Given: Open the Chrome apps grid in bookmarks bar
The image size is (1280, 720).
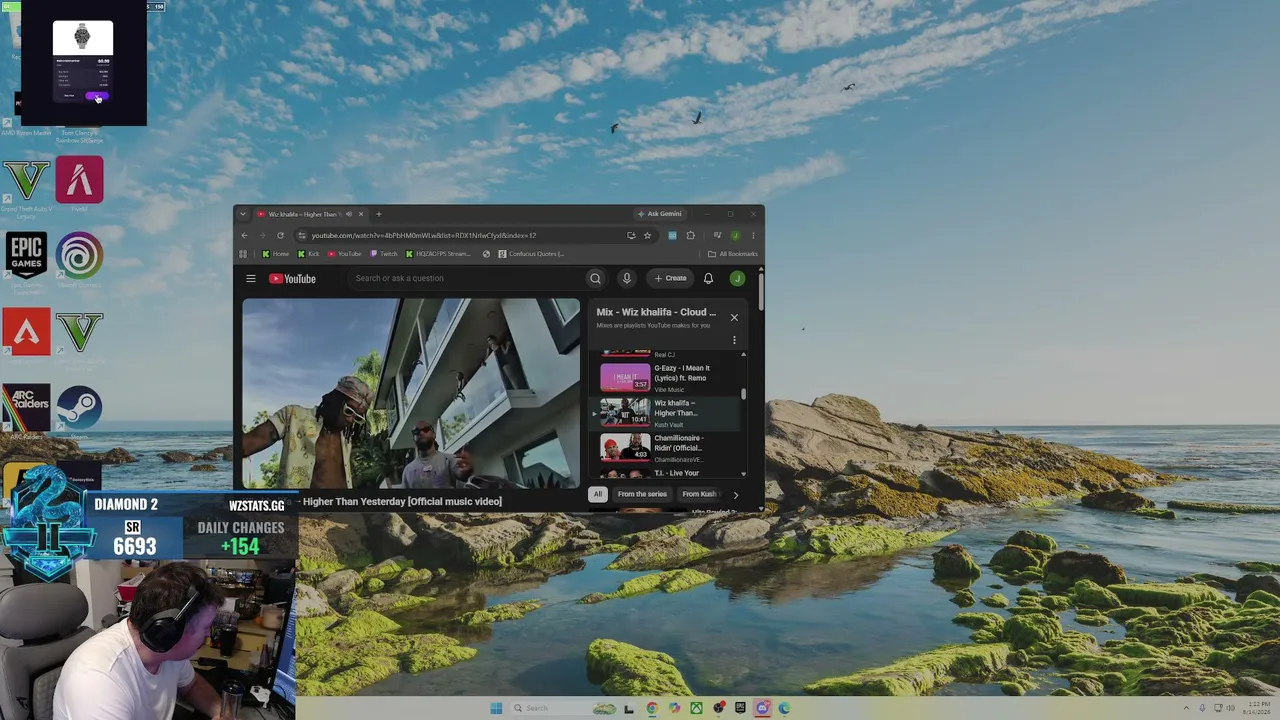Looking at the screenshot, I should (243, 254).
